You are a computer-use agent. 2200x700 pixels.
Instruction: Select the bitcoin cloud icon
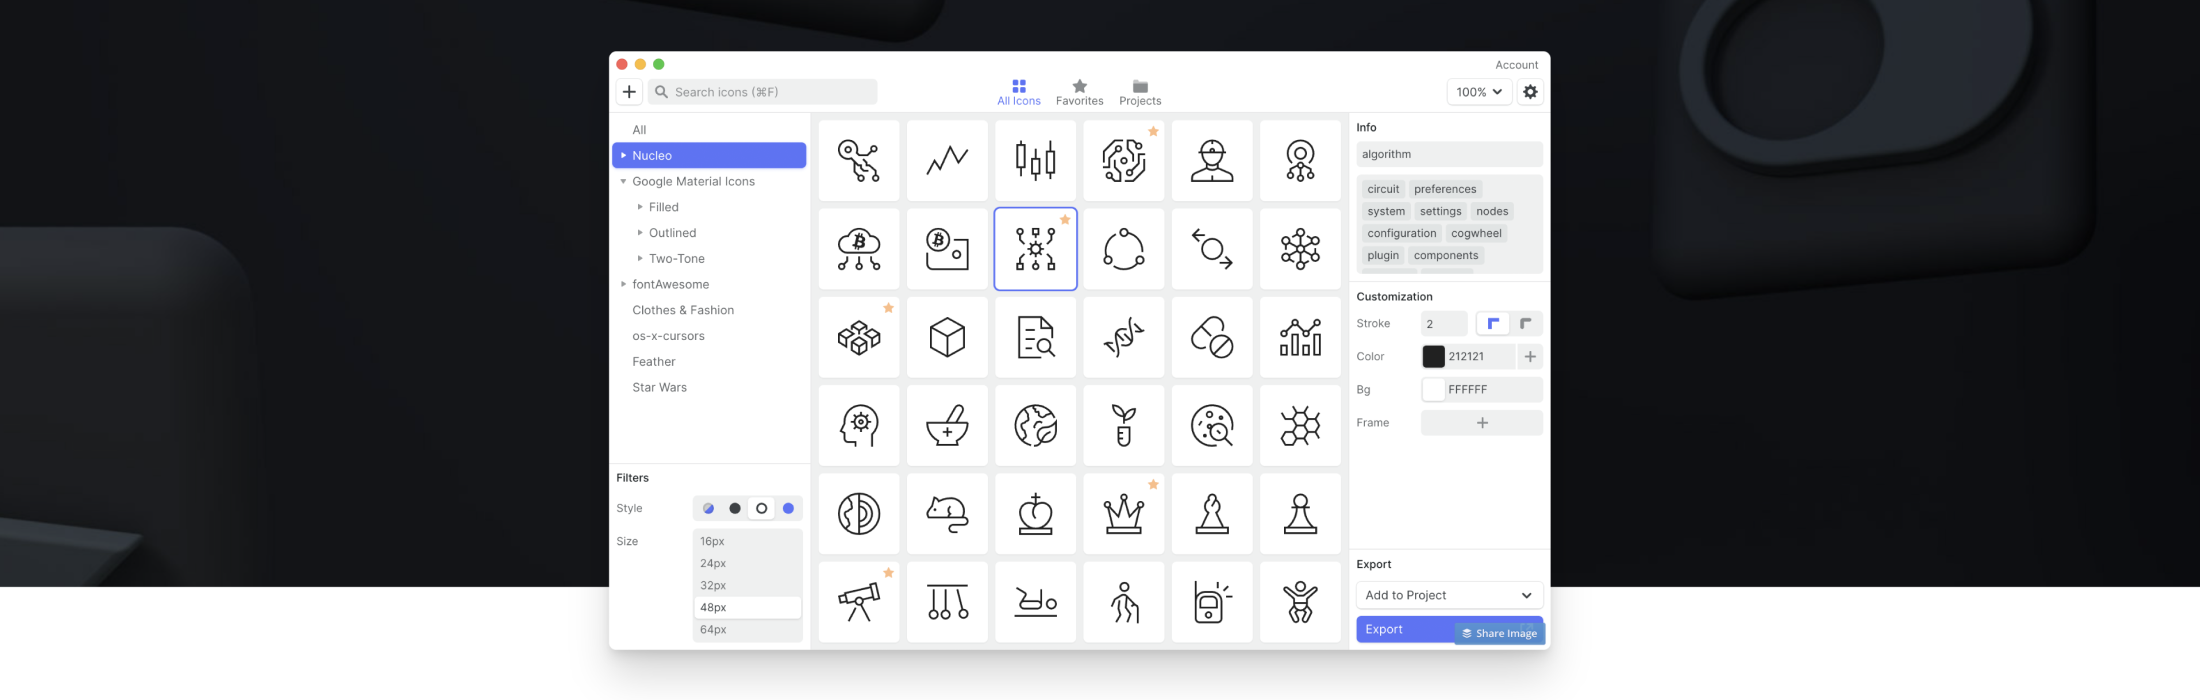click(858, 250)
